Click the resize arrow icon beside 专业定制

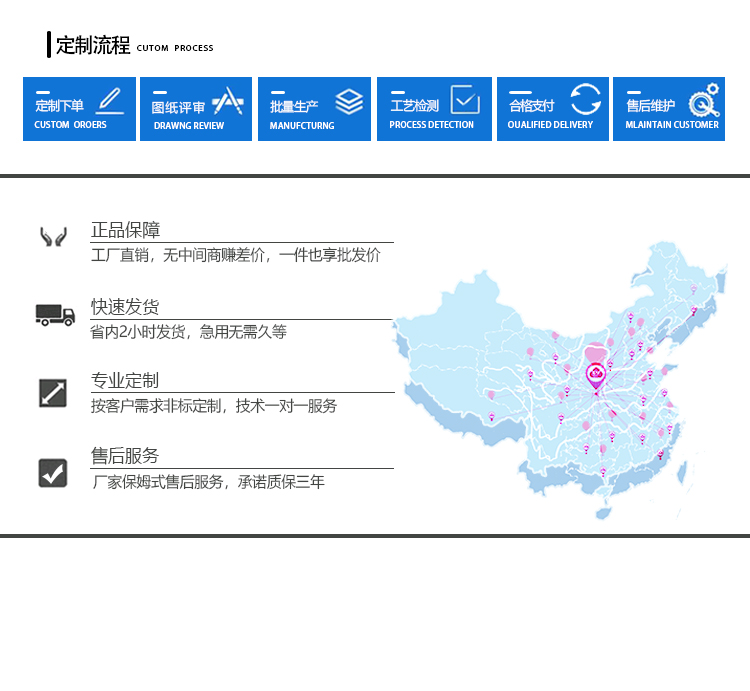coord(53,392)
